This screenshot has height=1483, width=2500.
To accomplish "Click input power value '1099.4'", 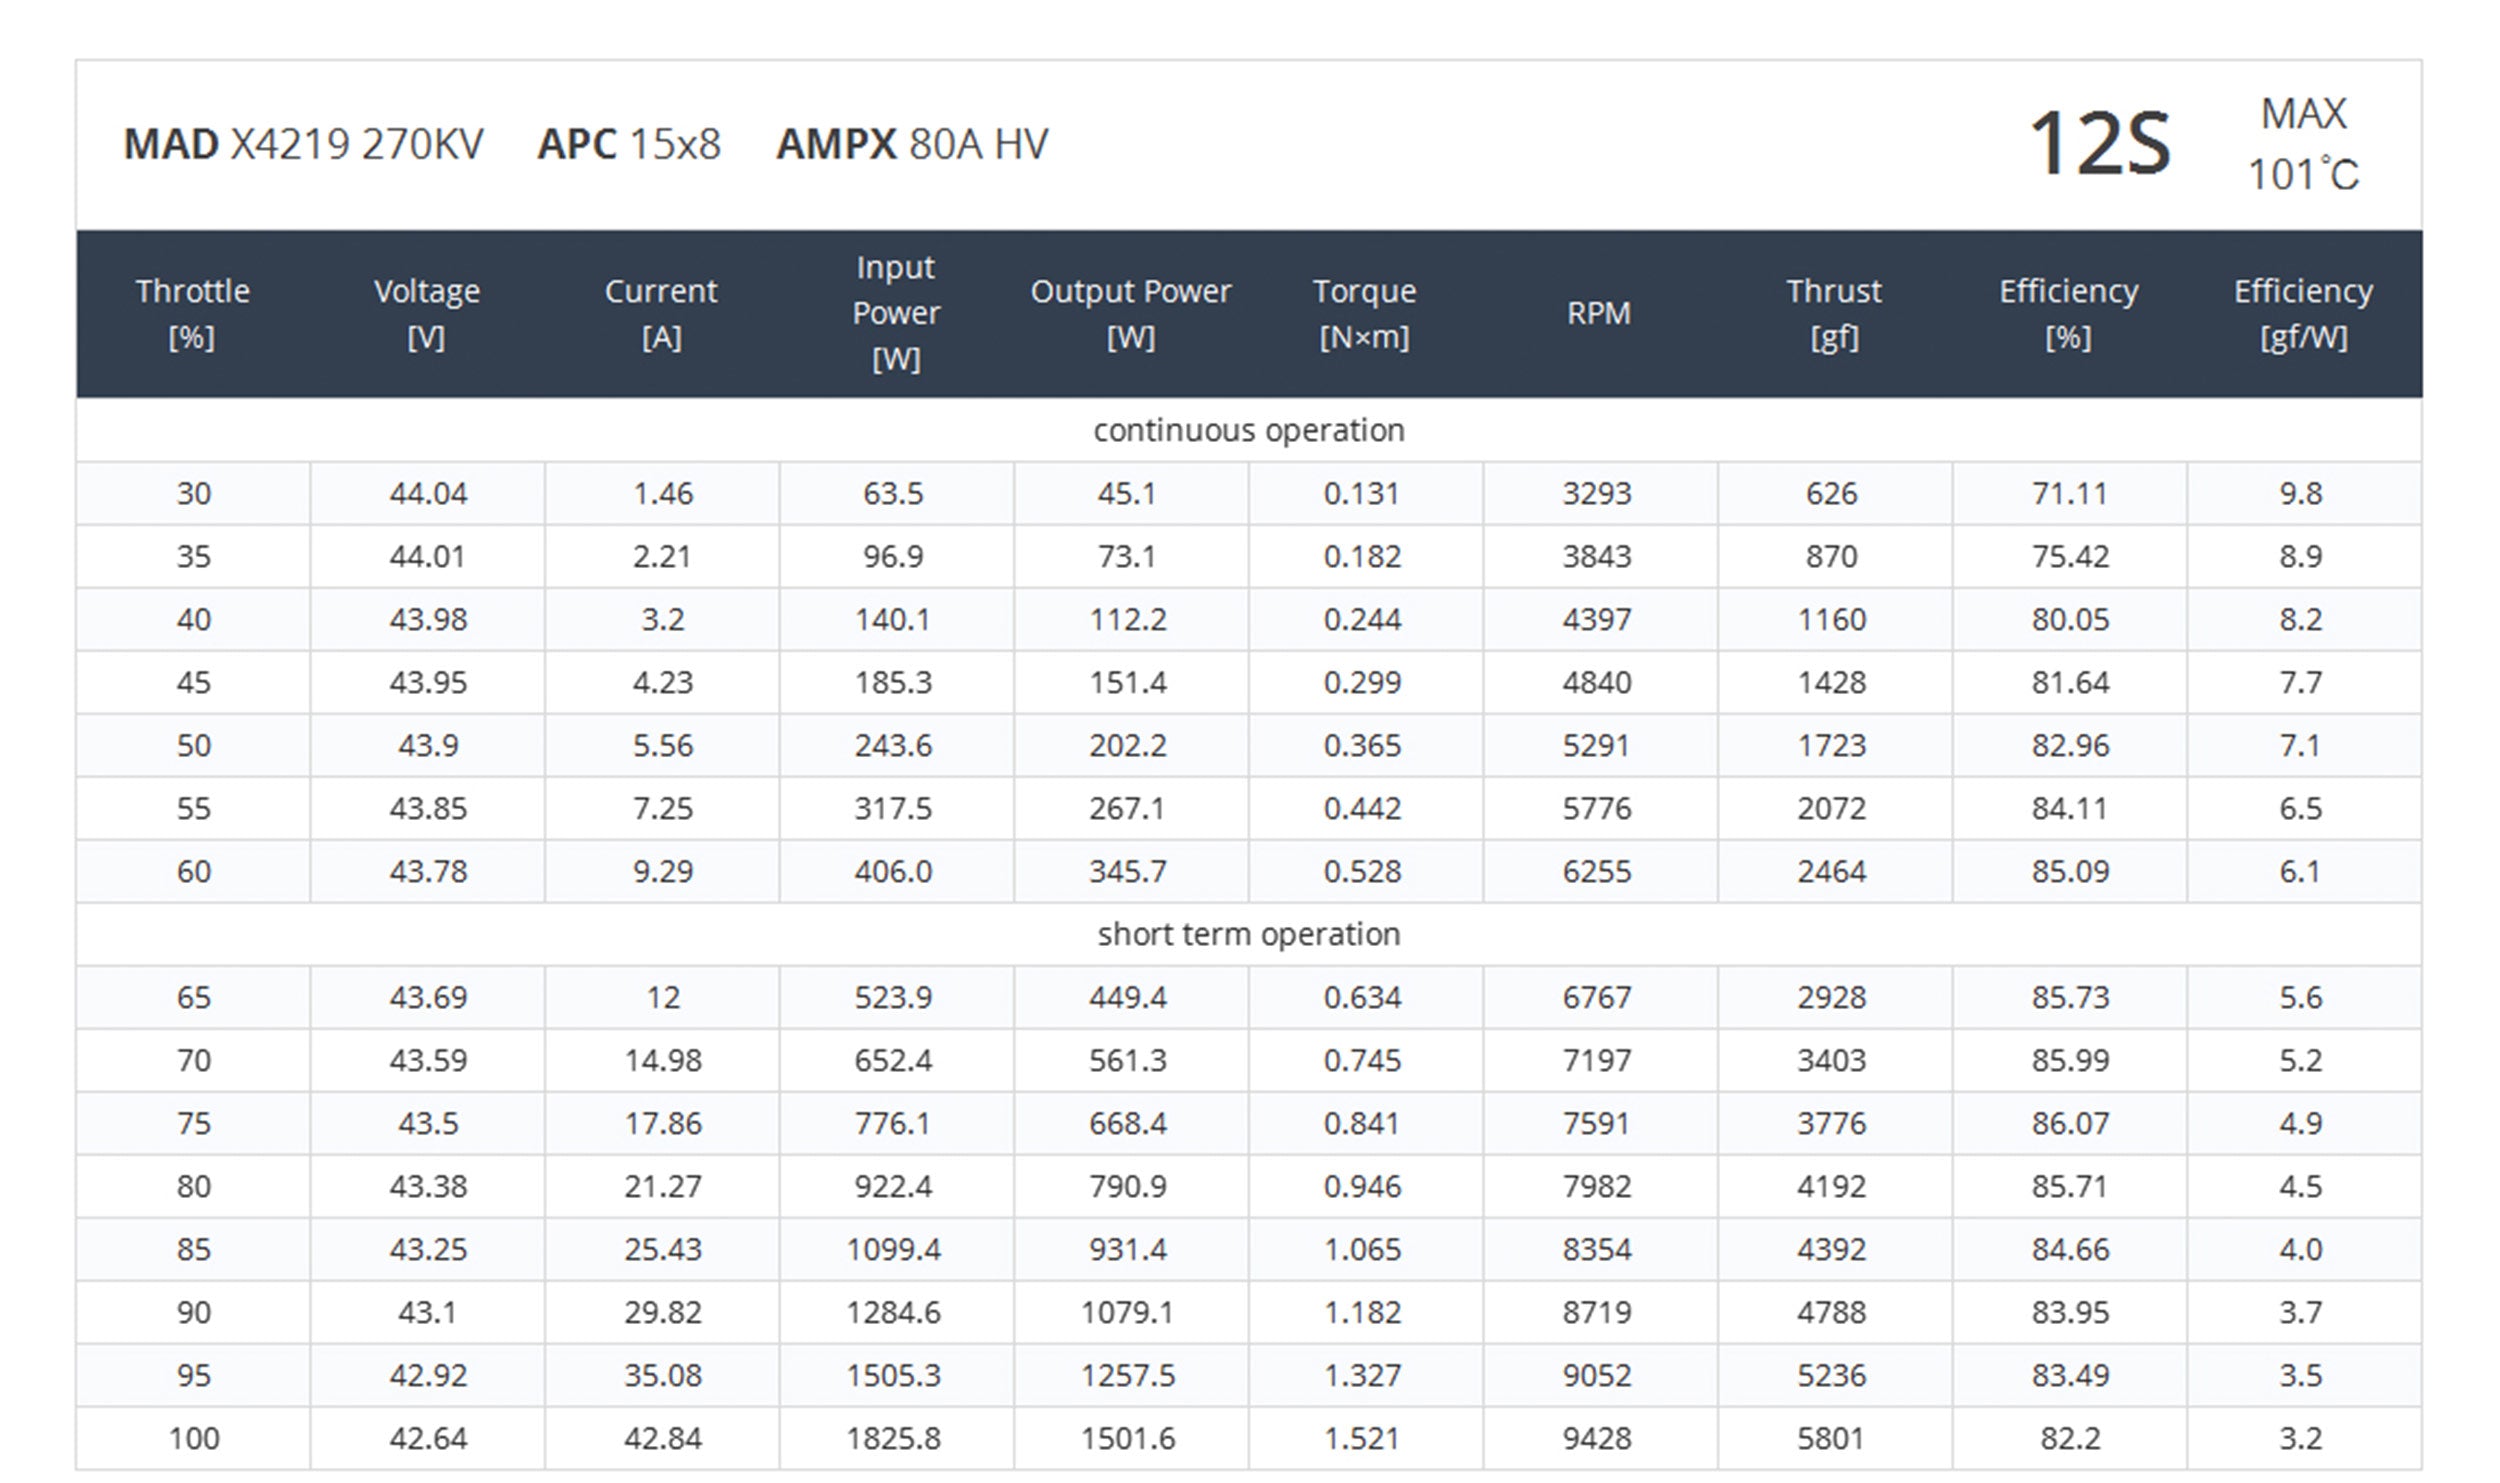I will tap(894, 1249).
